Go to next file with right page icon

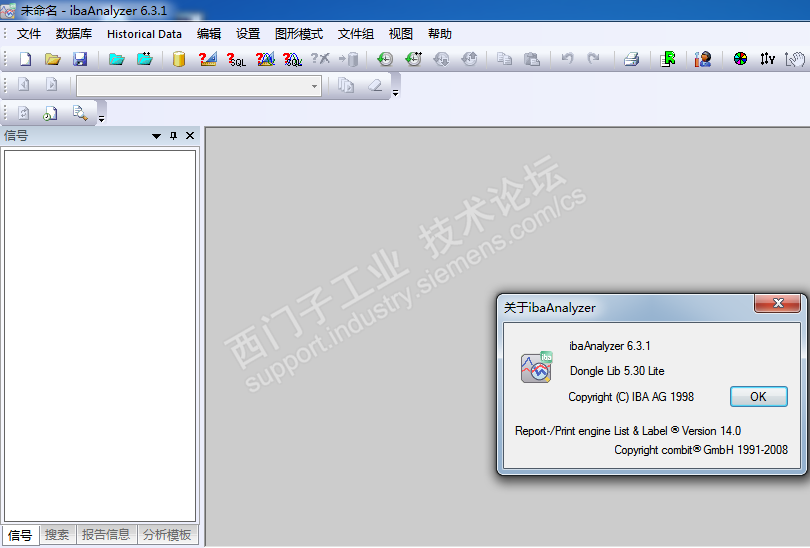pos(51,84)
